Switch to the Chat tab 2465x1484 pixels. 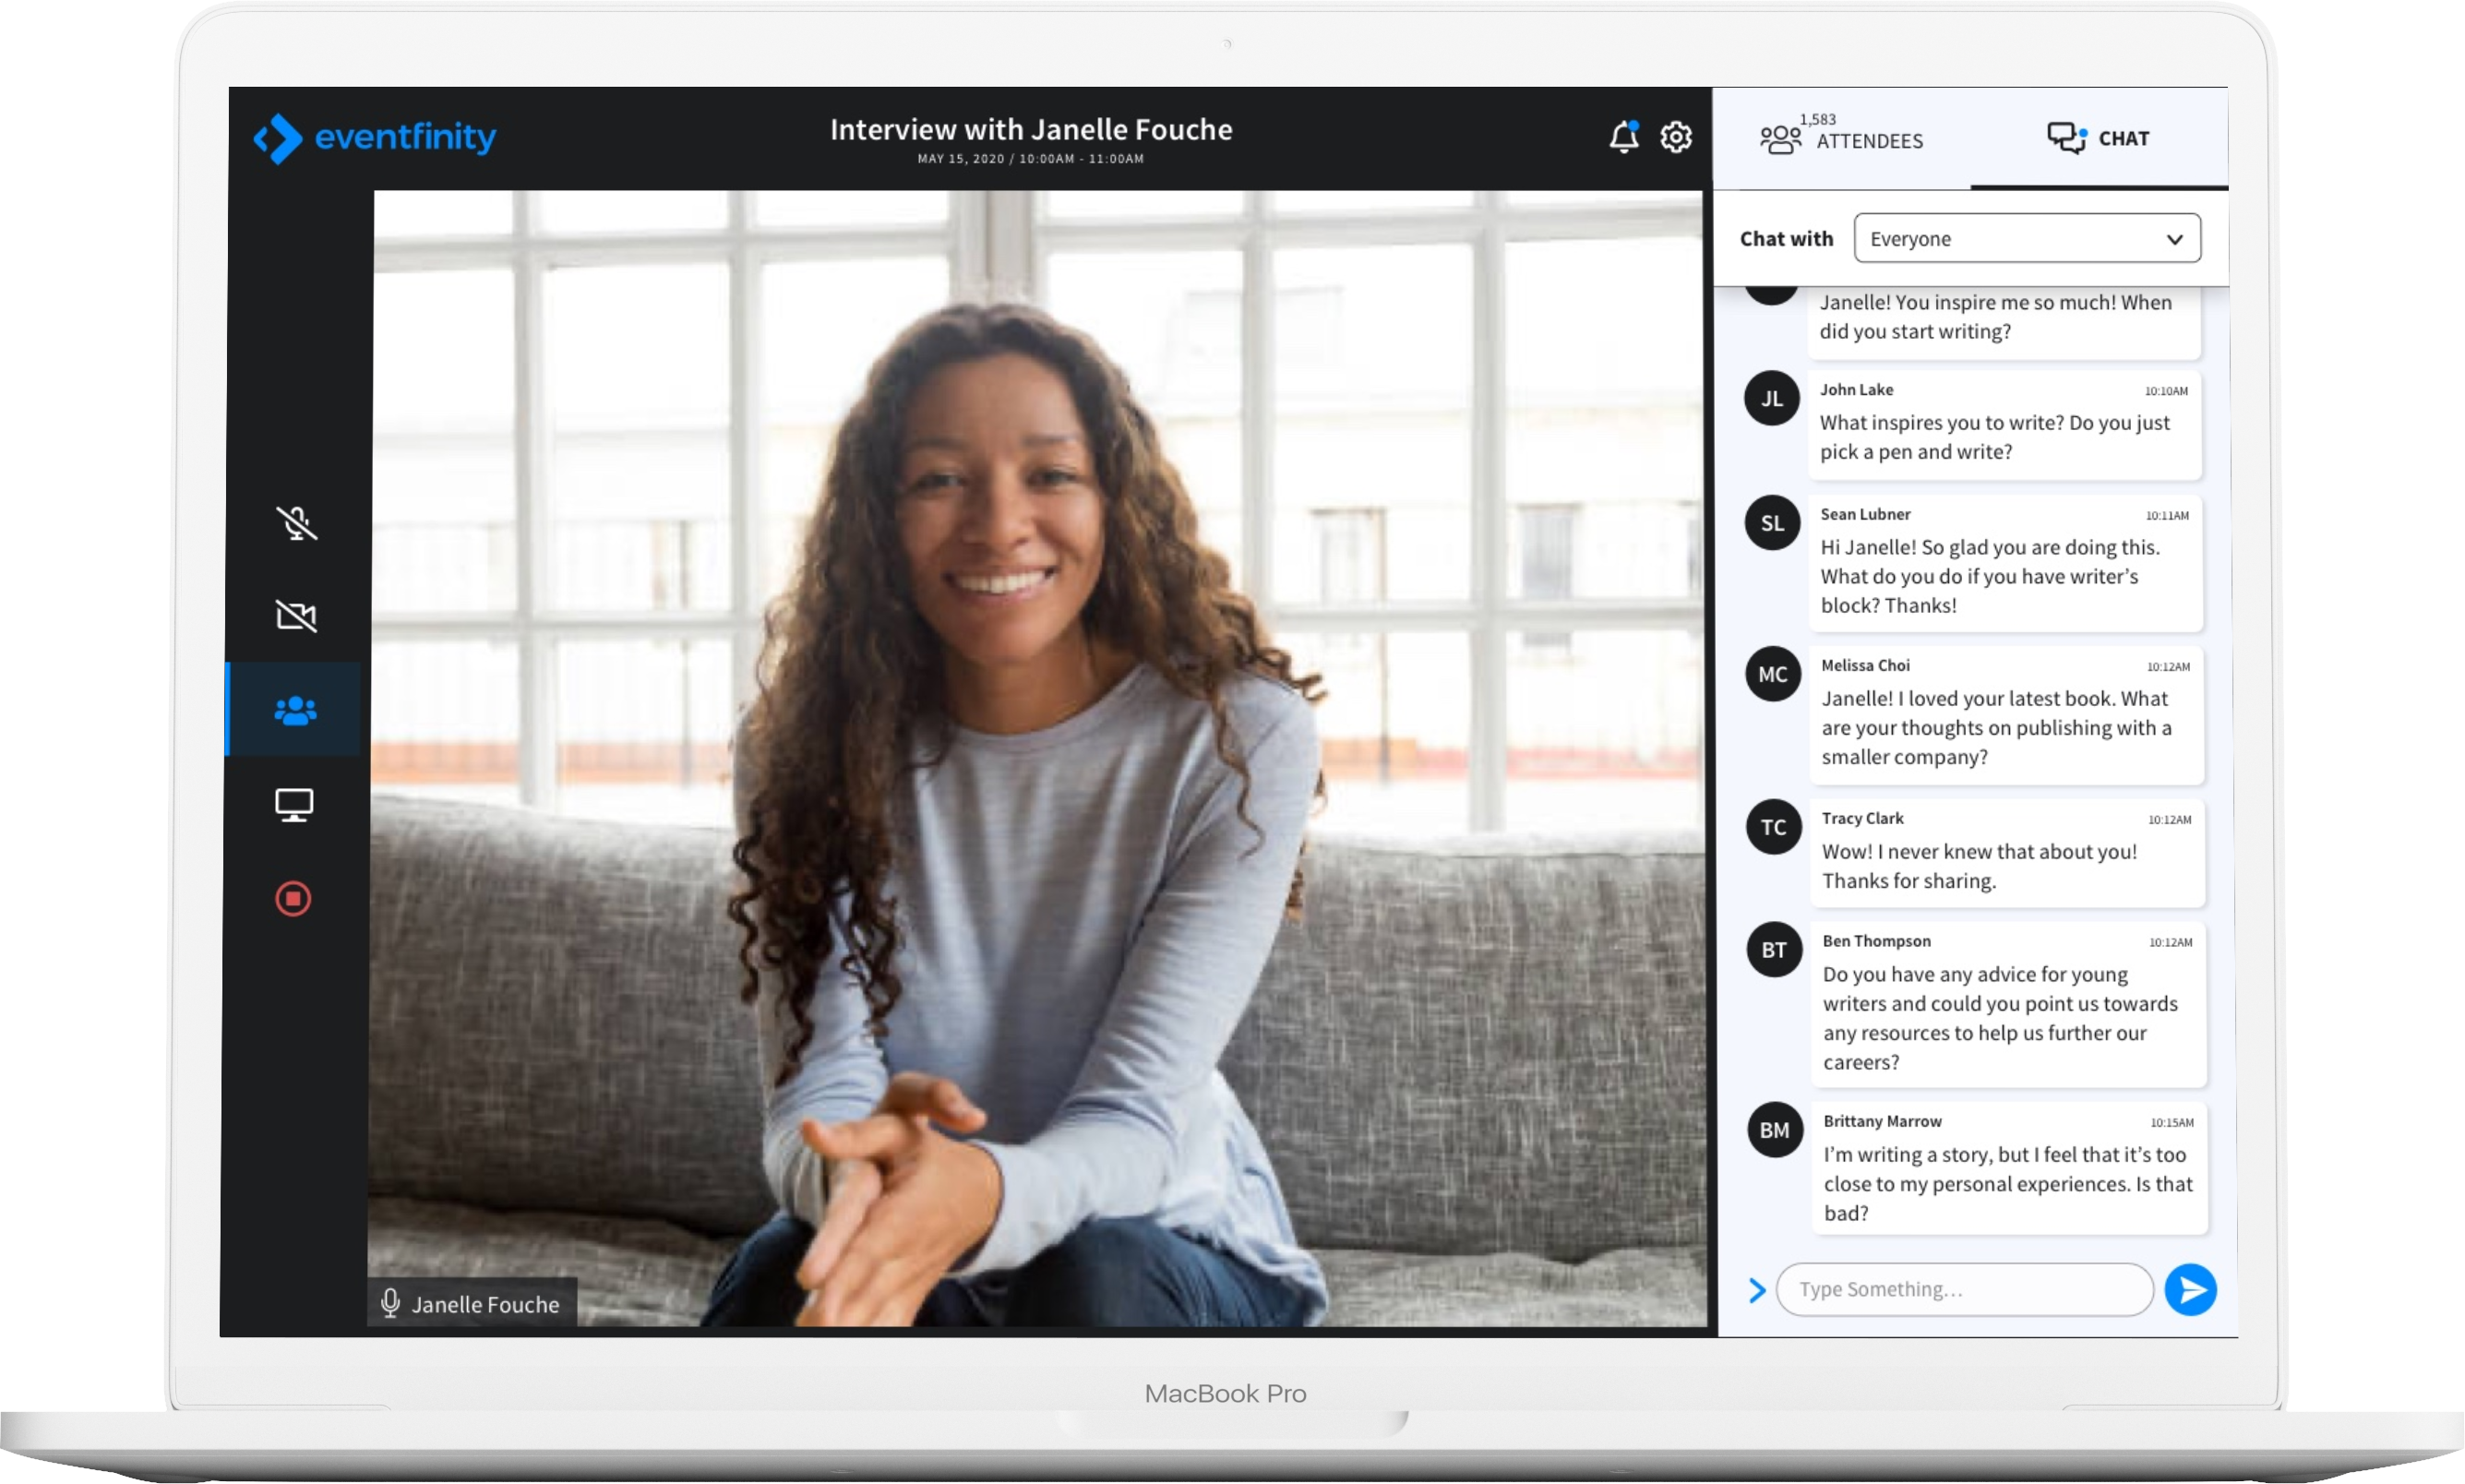tap(2098, 138)
